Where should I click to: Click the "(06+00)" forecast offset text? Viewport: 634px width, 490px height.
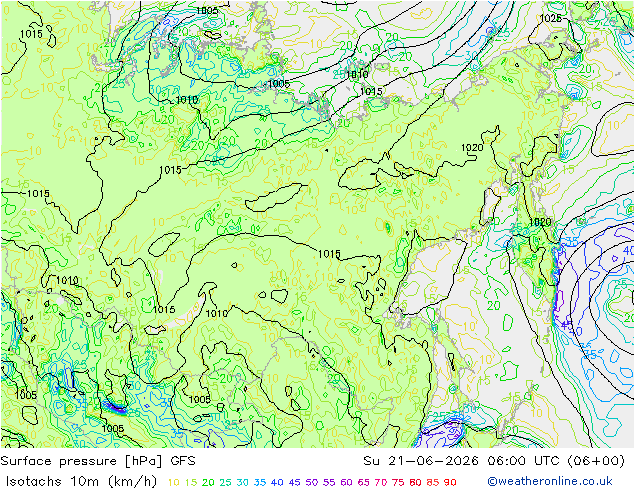596,461
